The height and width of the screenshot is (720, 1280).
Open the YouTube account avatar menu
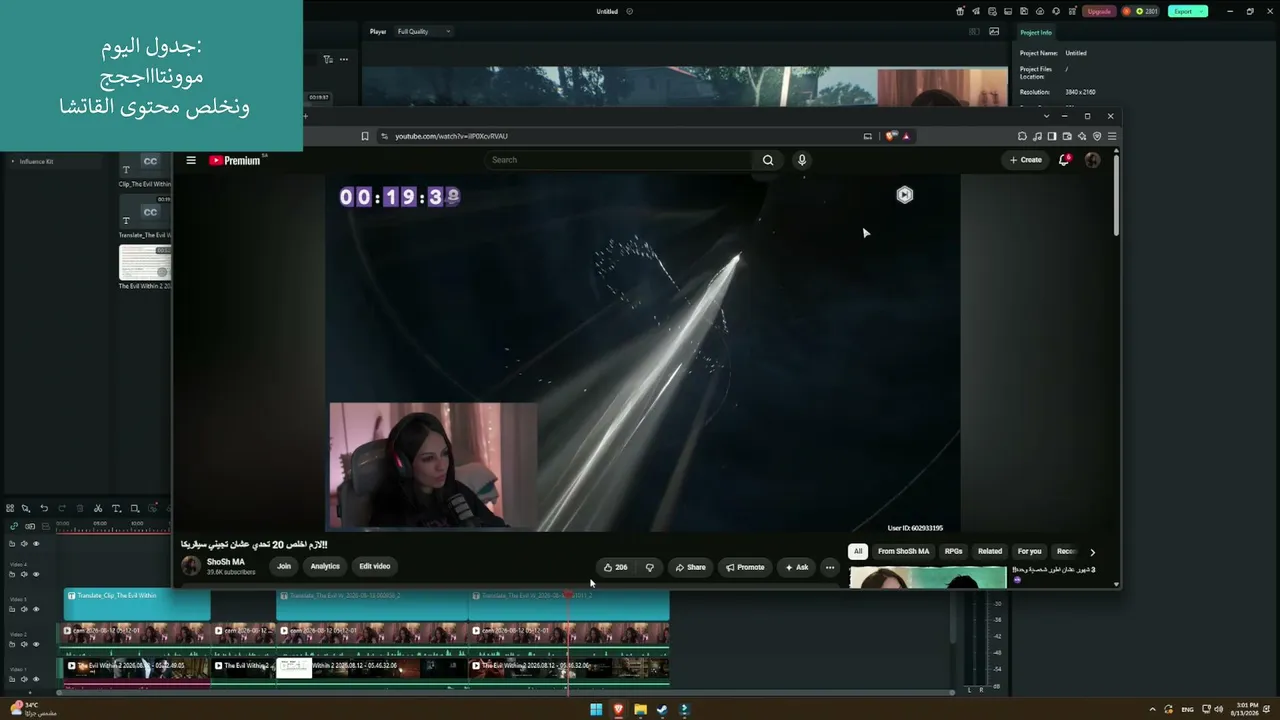tap(1092, 160)
